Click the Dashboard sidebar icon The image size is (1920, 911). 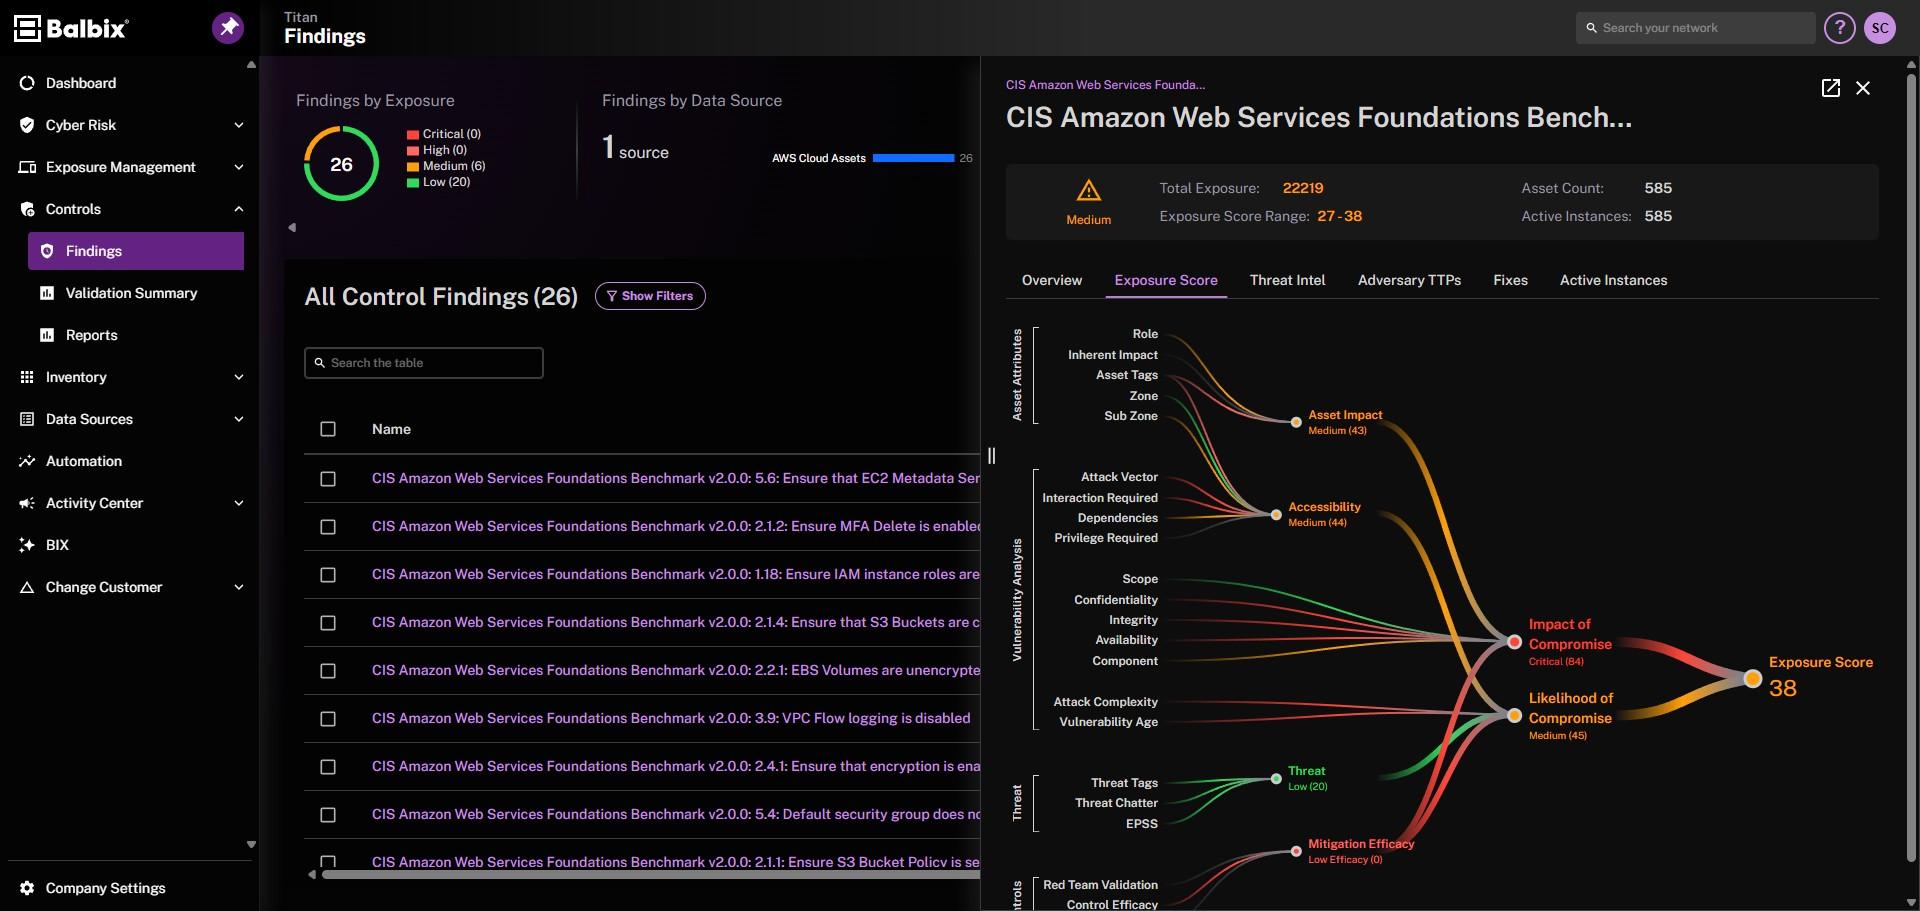(x=27, y=83)
